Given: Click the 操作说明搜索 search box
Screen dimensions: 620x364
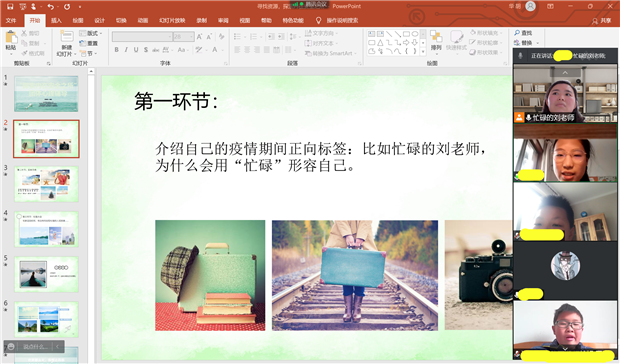Looking at the screenshot, I should click(337, 21).
